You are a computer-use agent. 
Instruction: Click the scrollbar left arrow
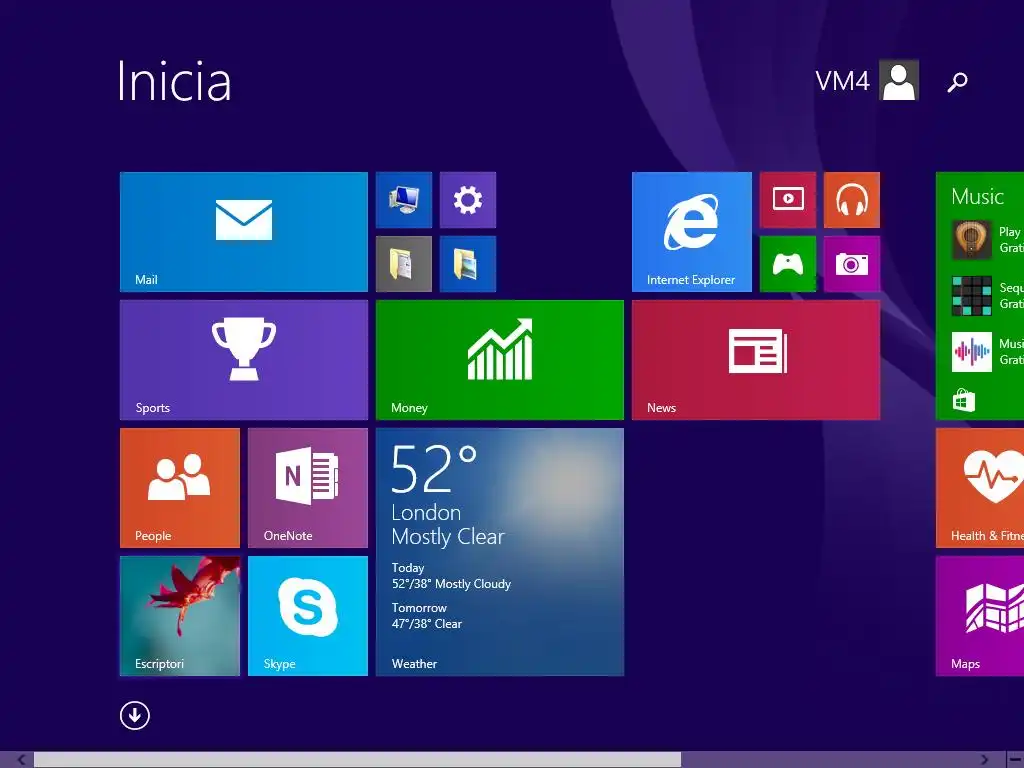pos(21,760)
